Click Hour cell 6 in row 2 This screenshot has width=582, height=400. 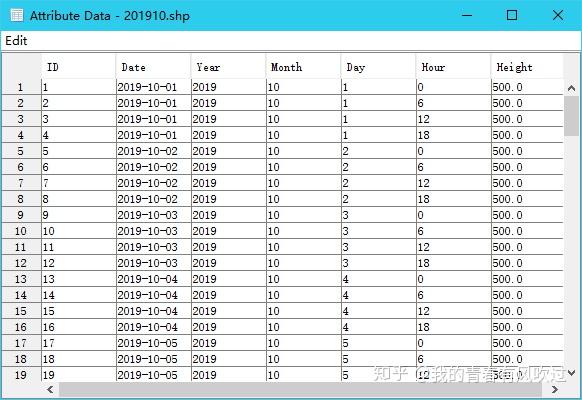click(x=454, y=103)
